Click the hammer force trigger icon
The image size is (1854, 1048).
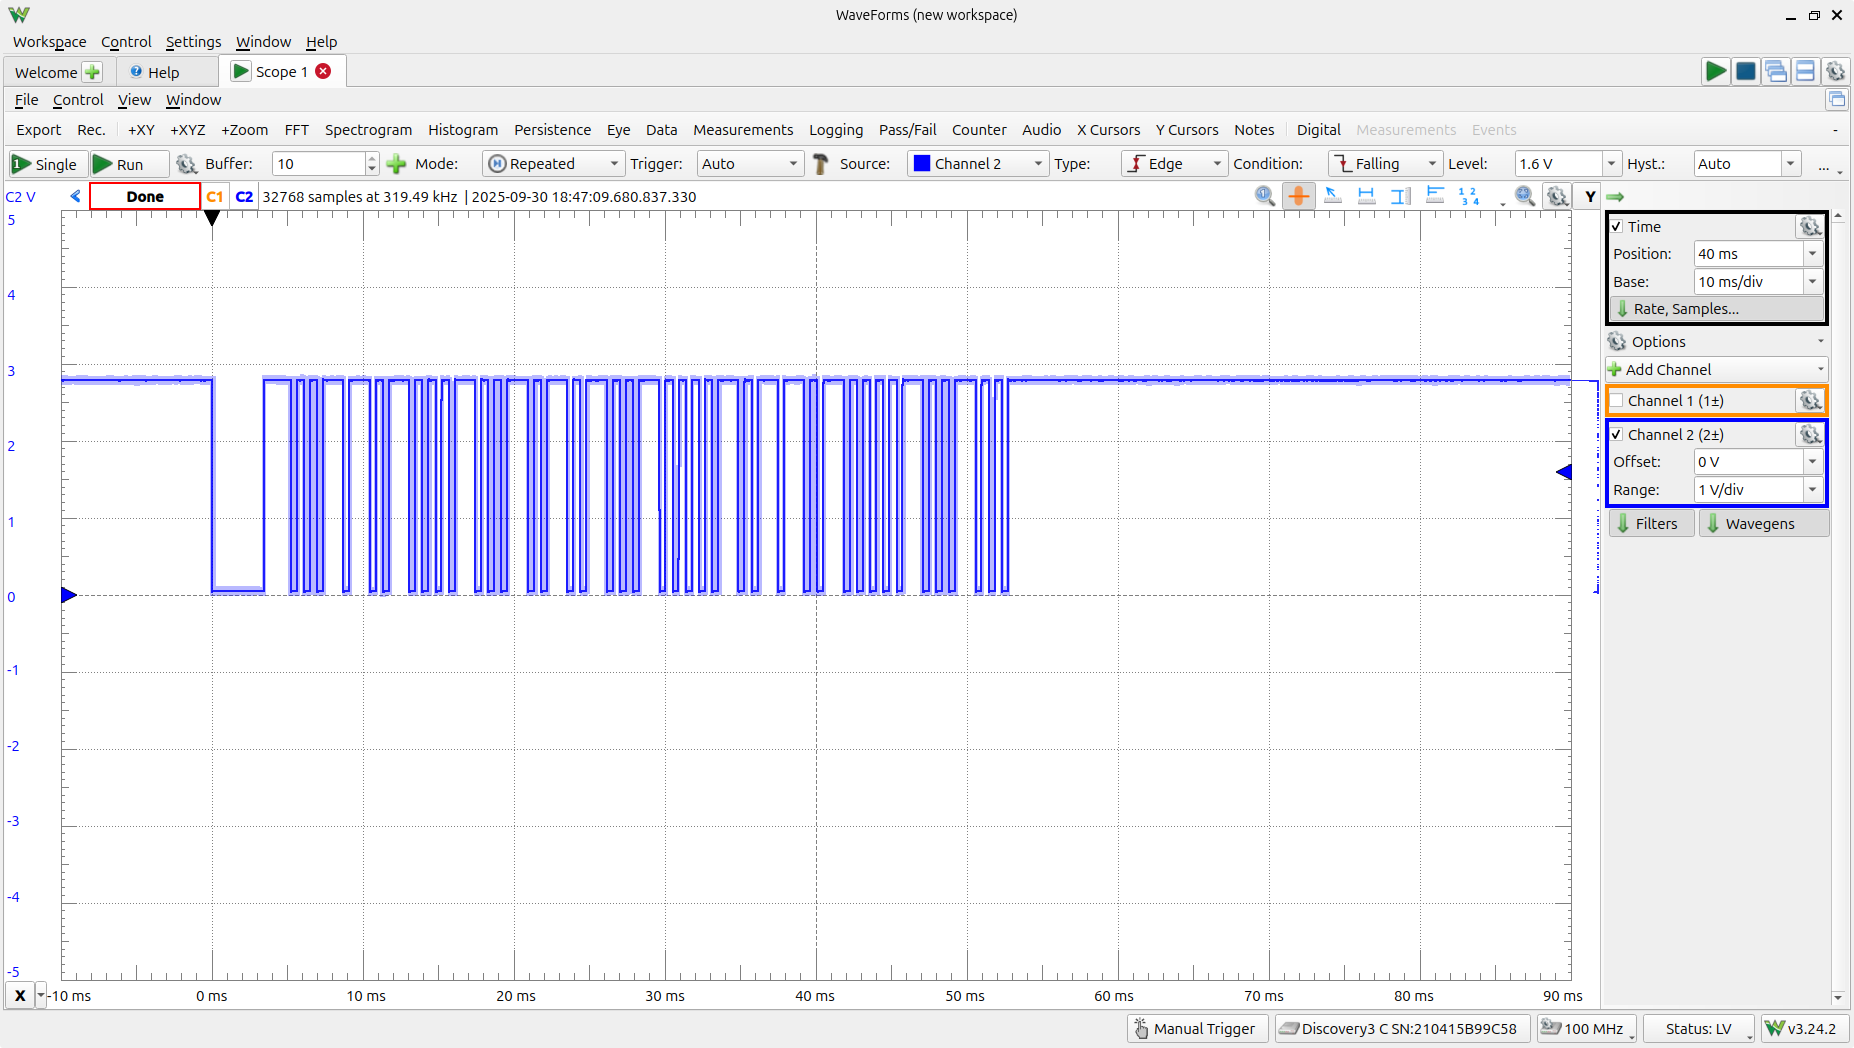tap(821, 164)
